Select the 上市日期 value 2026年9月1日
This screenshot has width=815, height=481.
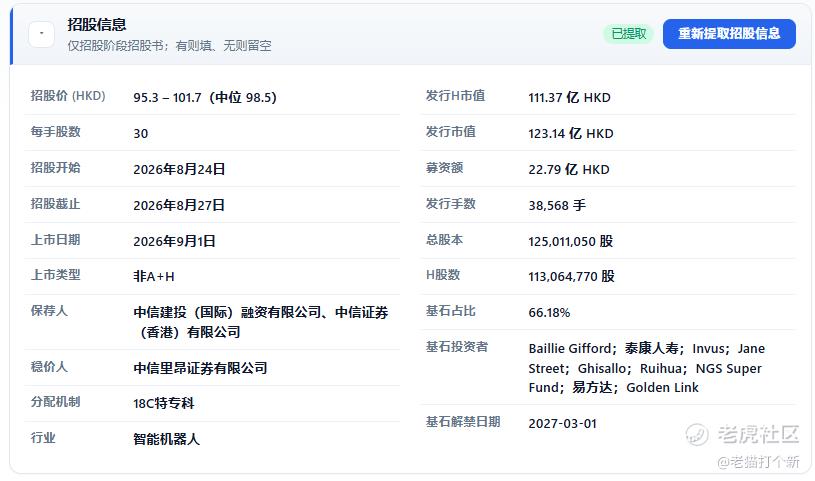(x=174, y=241)
